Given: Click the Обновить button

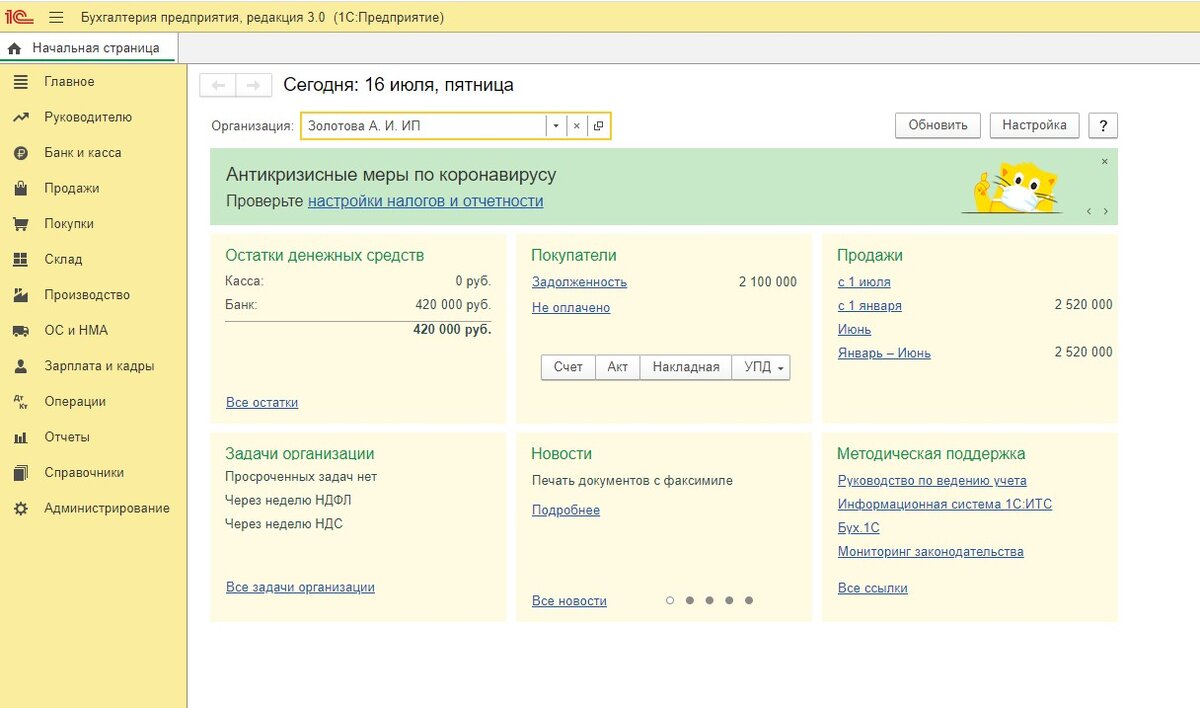Looking at the screenshot, I should coord(938,125).
